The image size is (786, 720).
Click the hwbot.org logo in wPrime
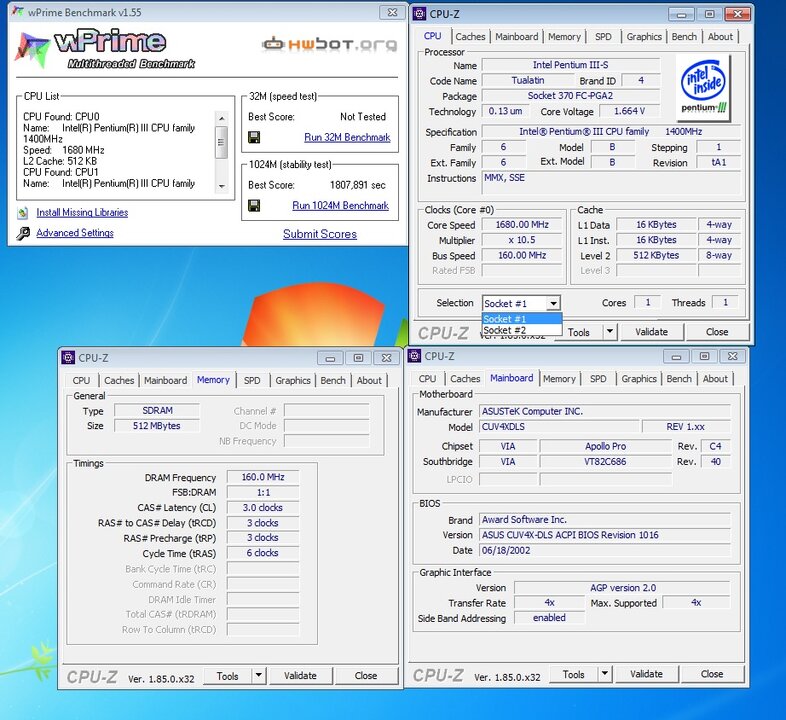pos(330,44)
